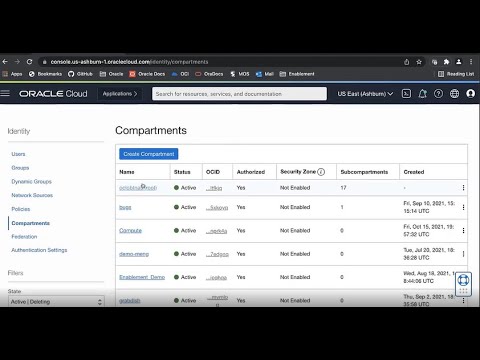Reload the page
Viewport: 480px width, 360px height.
(29, 62)
